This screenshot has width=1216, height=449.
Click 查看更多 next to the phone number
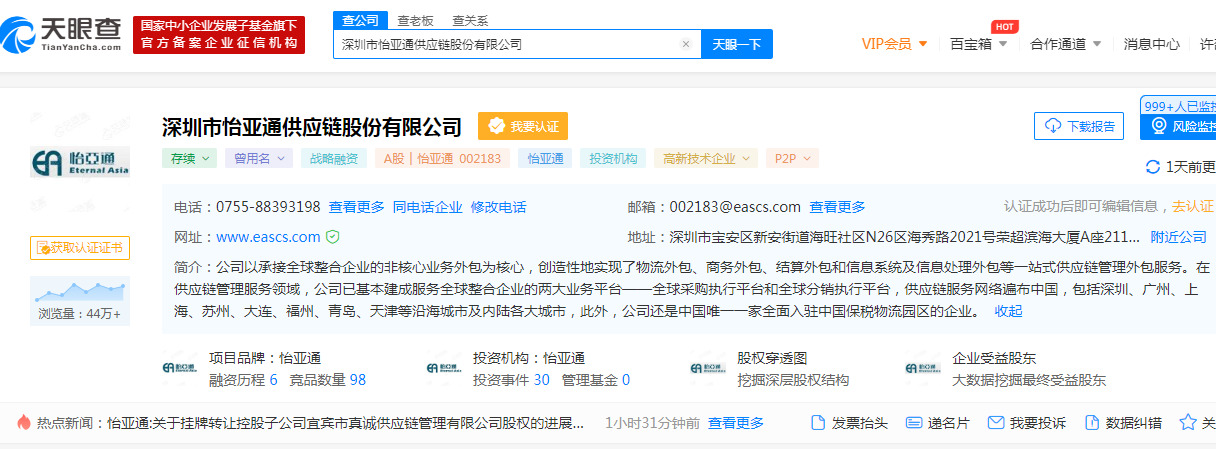pyautogui.click(x=356, y=207)
